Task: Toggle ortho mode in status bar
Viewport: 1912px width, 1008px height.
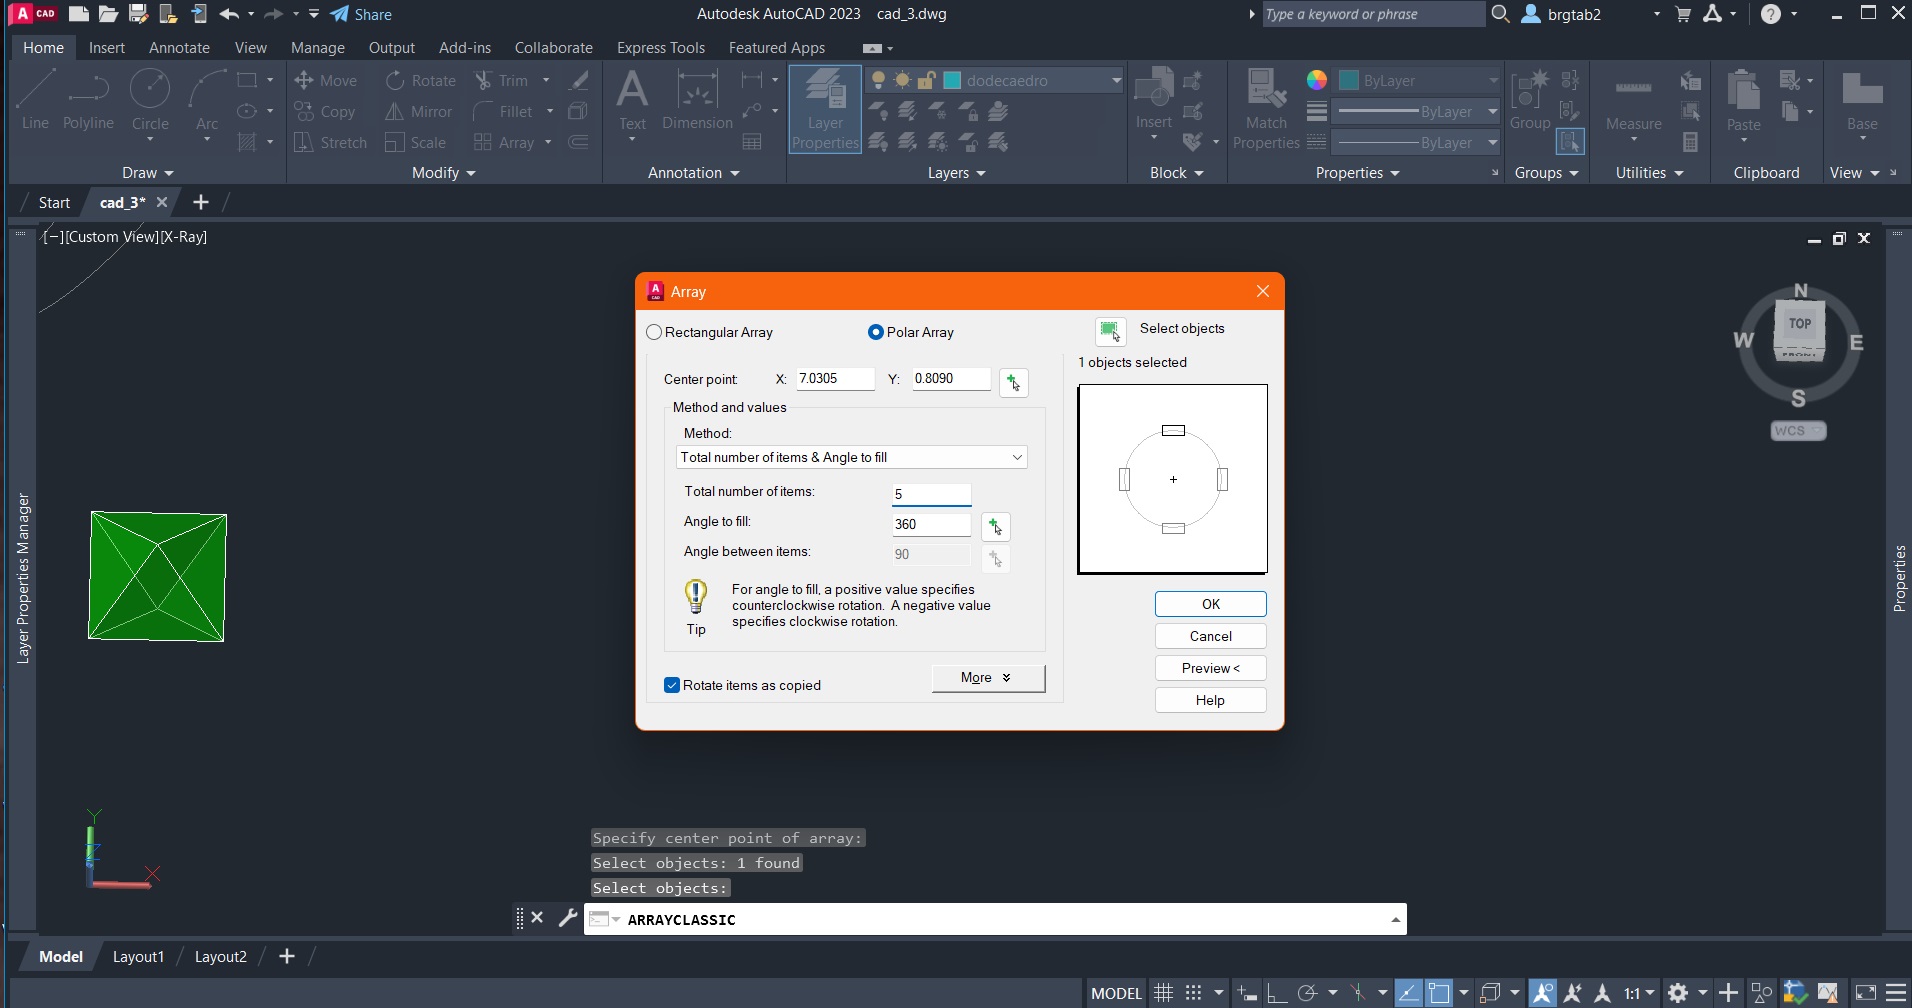Action: [1277, 993]
